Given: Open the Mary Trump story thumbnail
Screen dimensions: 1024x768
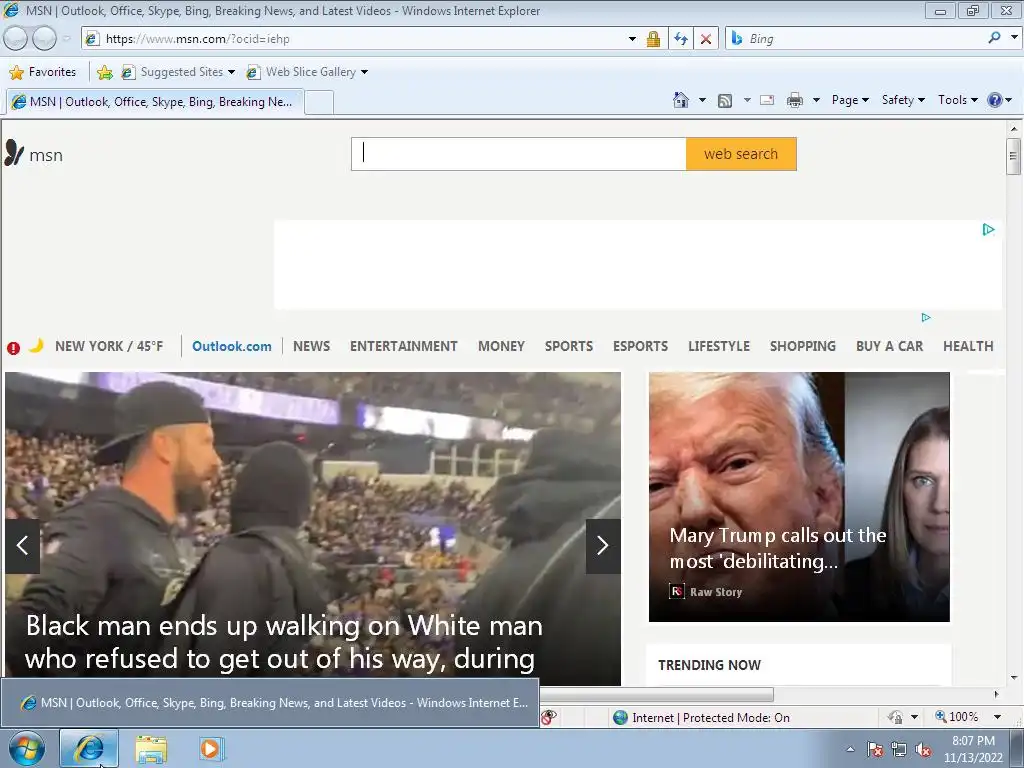Looking at the screenshot, I should pyautogui.click(x=799, y=496).
